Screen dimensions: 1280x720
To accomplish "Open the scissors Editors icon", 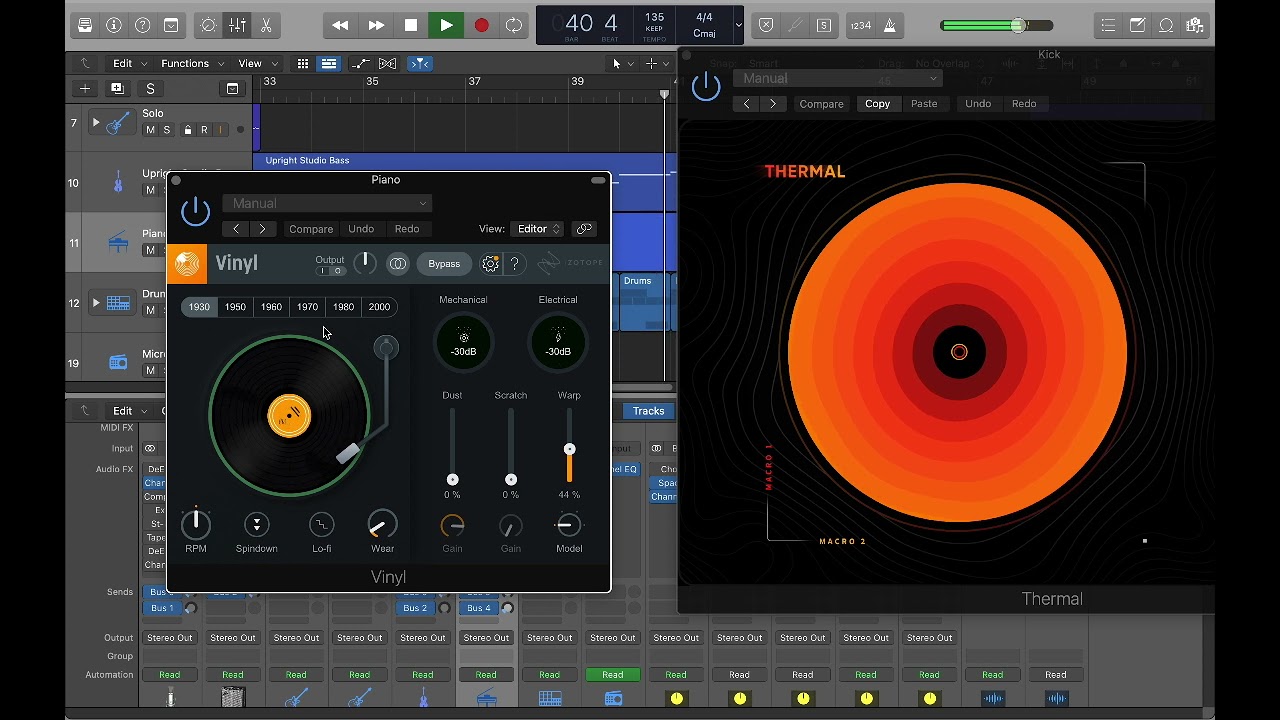I will (x=266, y=25).
